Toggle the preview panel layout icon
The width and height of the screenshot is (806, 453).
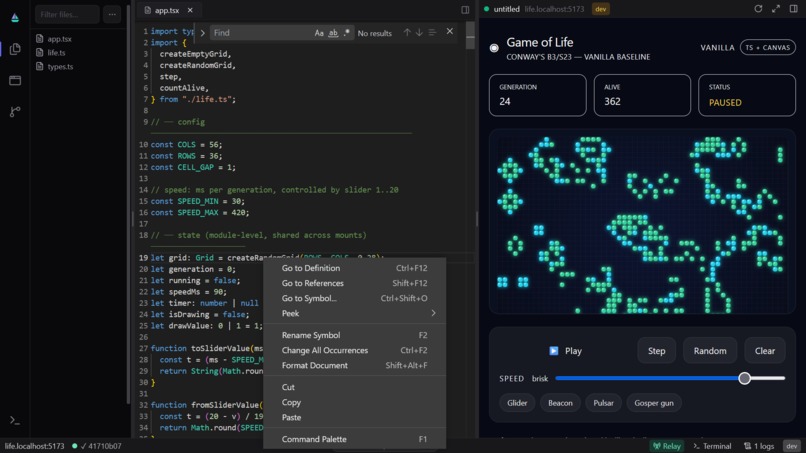tap(794, 9)
